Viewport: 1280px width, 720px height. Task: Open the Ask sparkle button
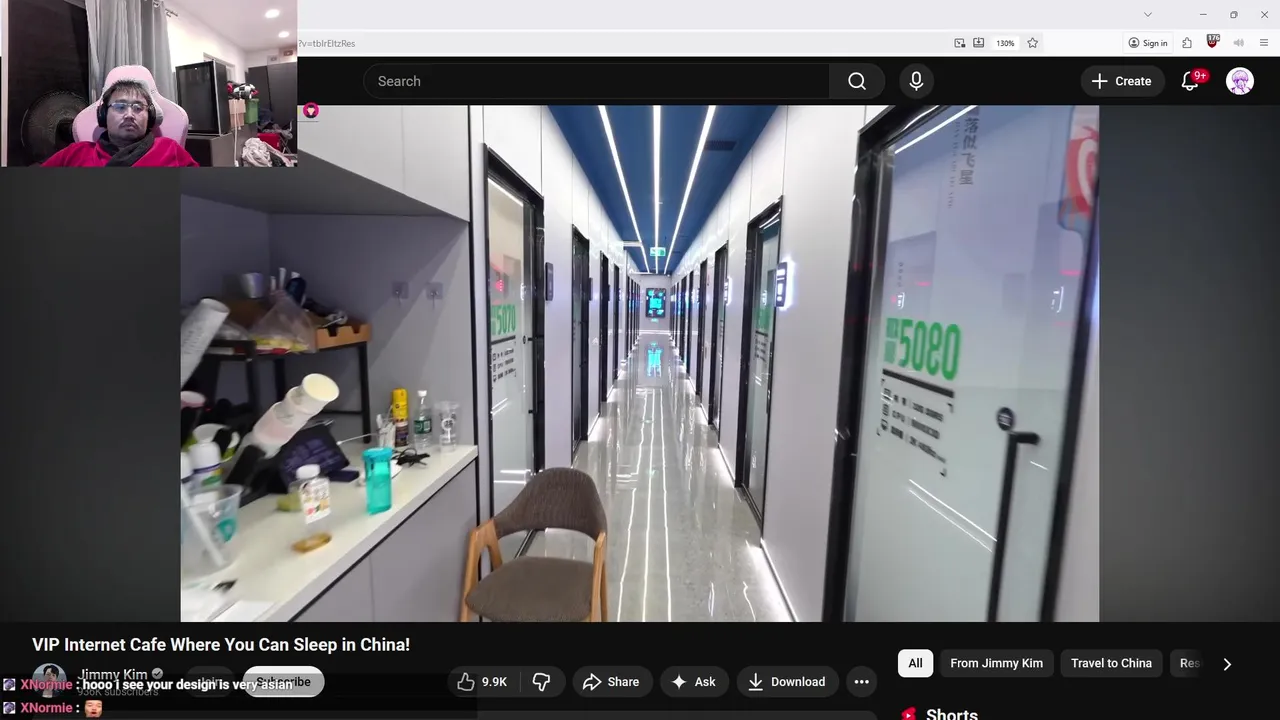[693, 682]
